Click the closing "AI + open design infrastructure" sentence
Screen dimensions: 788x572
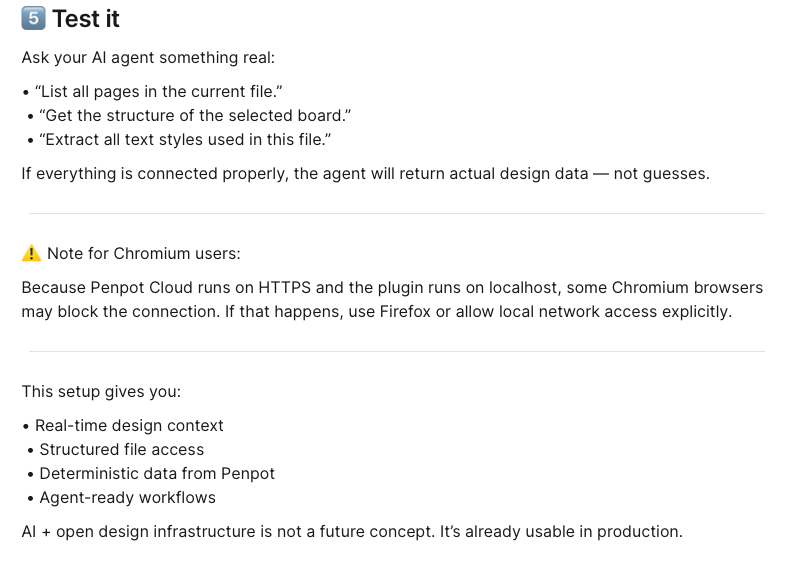click(x=352, y=531)
